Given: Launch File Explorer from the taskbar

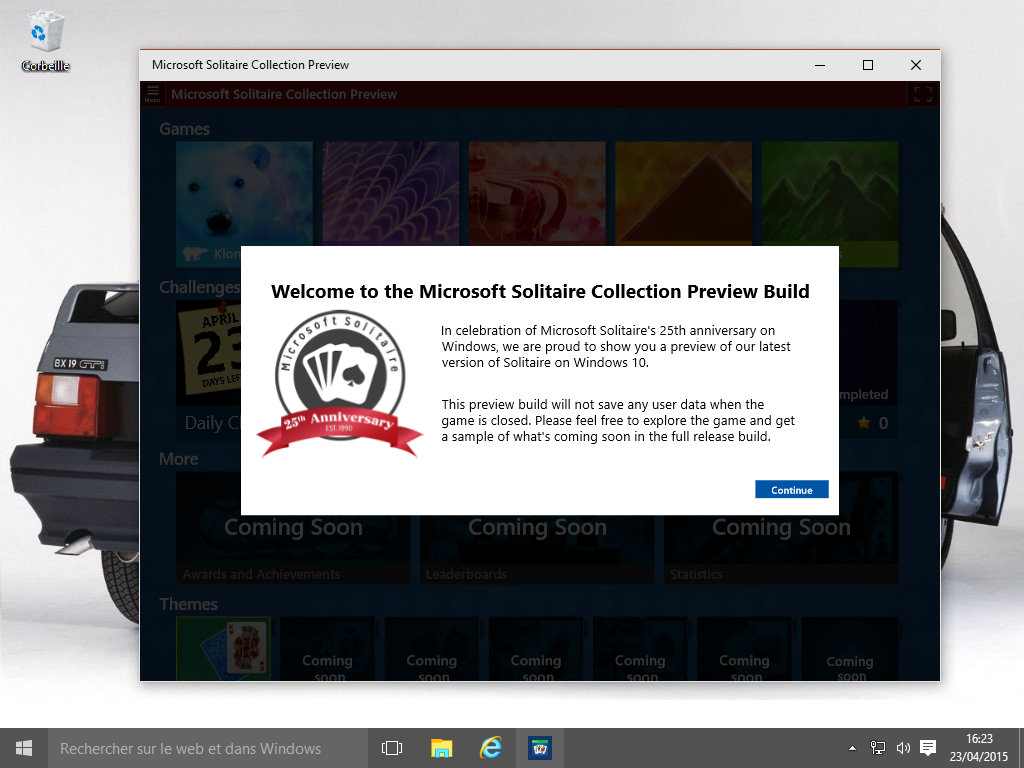Looking at the screenshot, I should (x=441, y=748).
